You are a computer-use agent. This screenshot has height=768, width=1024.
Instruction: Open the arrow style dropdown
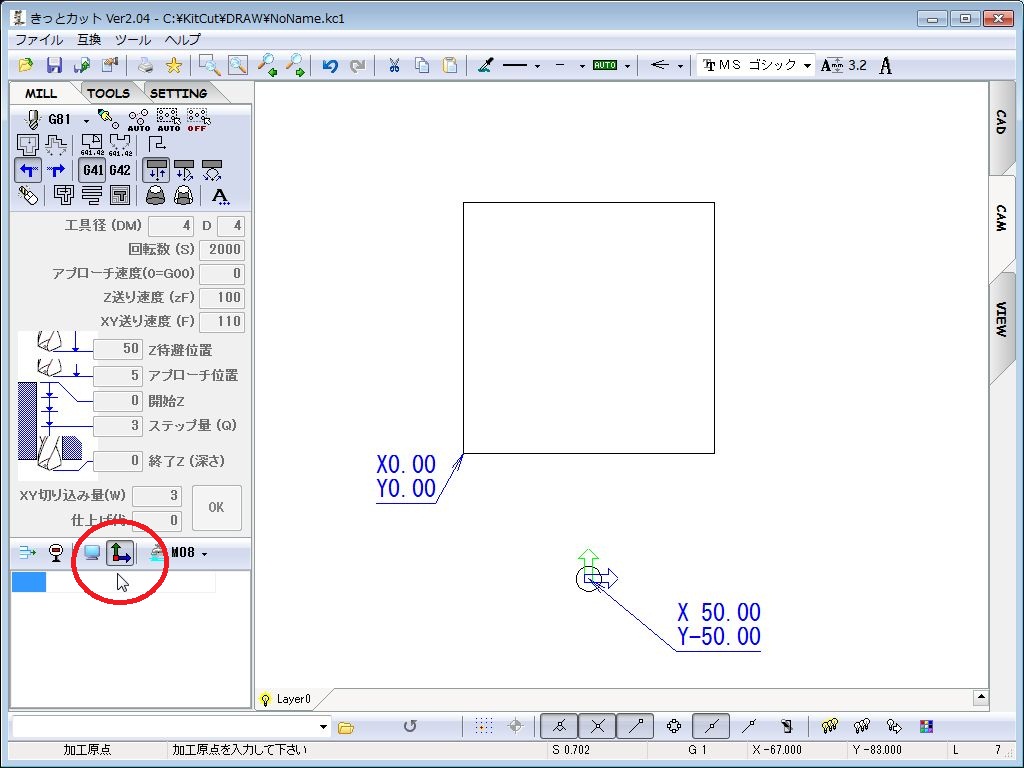click(680, 66)
